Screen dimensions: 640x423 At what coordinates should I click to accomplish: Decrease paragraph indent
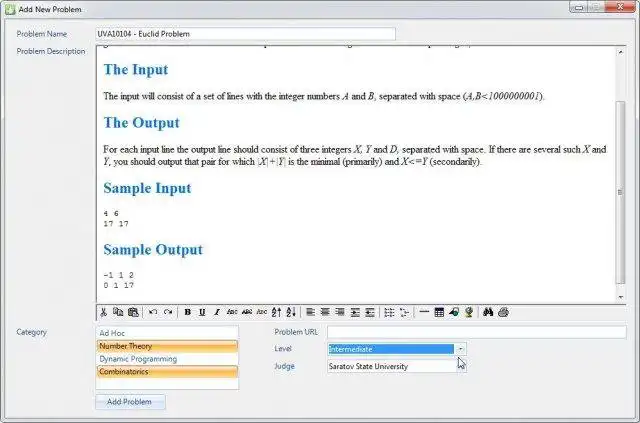[x=370, y=312]
